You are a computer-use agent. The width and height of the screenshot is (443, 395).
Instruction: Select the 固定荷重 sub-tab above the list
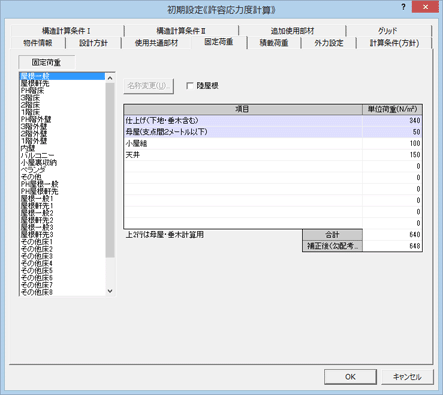(x=46, y=62)
